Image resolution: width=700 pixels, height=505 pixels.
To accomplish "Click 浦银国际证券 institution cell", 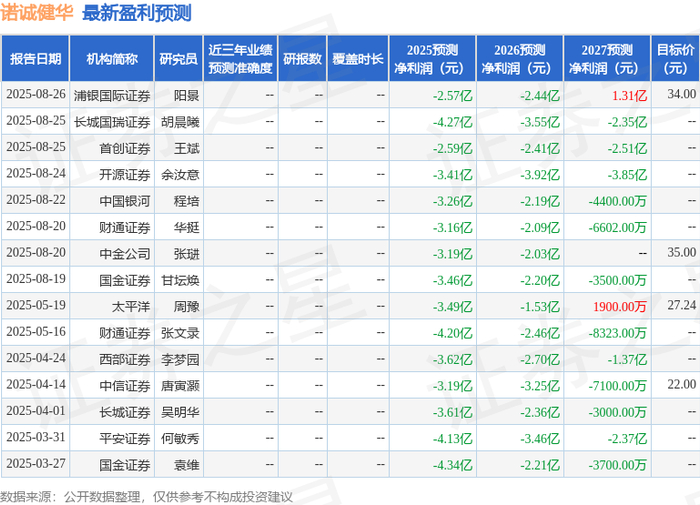I will [112, 96].
